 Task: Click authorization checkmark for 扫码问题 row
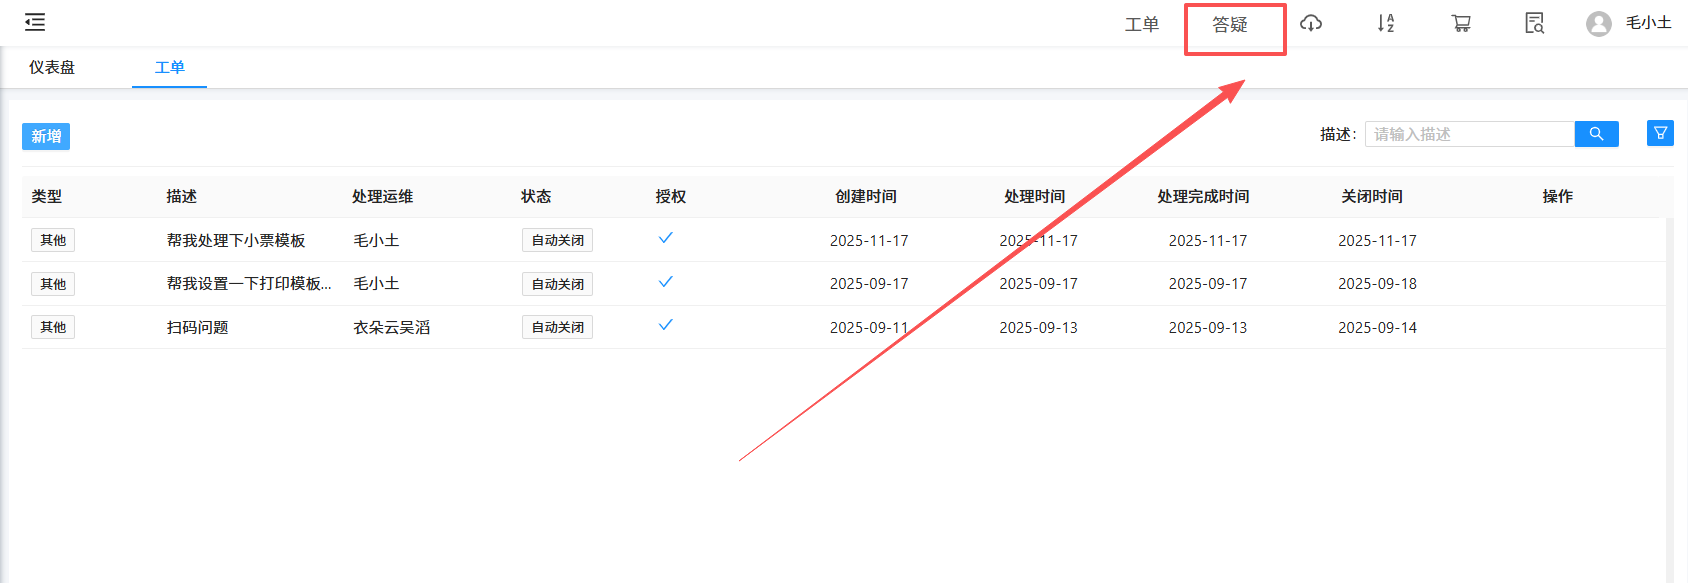tap(665, 325)
